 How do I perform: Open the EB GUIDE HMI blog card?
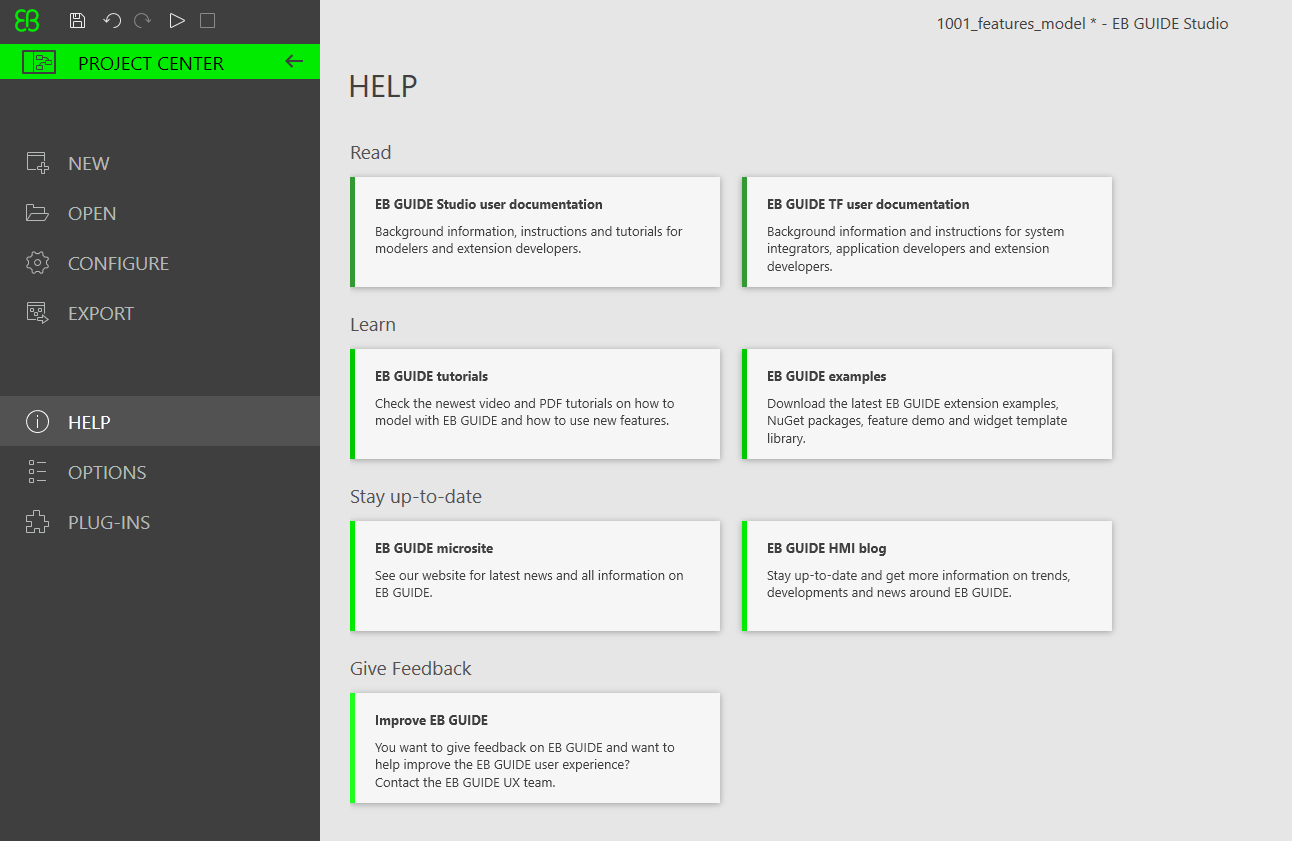coord(927,576)
